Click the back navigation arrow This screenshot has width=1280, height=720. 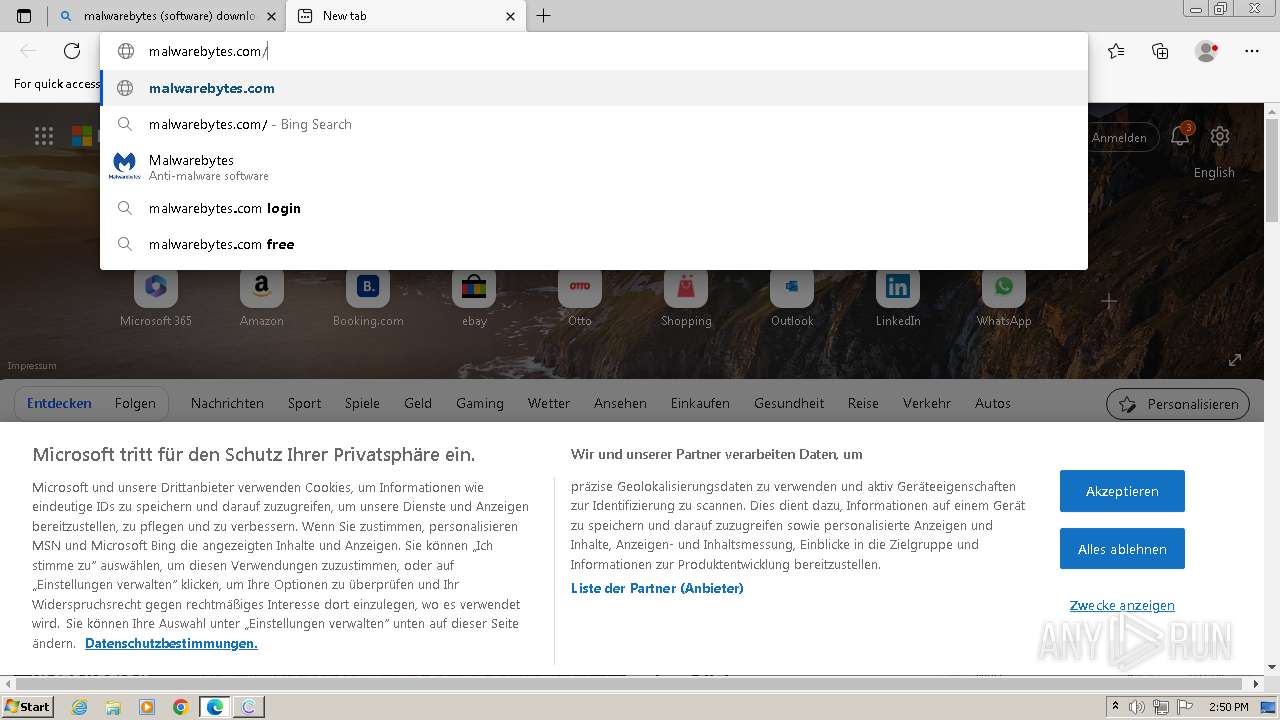pos(28,51)
